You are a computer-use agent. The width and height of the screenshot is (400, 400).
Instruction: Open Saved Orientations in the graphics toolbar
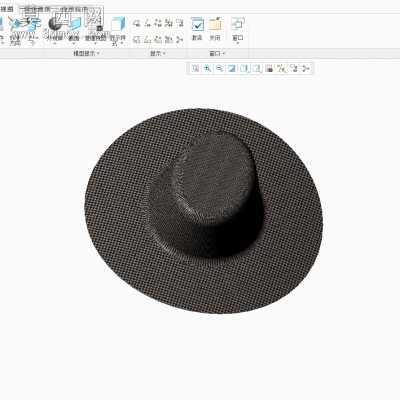pyautogui.click(x=257, y=68)
